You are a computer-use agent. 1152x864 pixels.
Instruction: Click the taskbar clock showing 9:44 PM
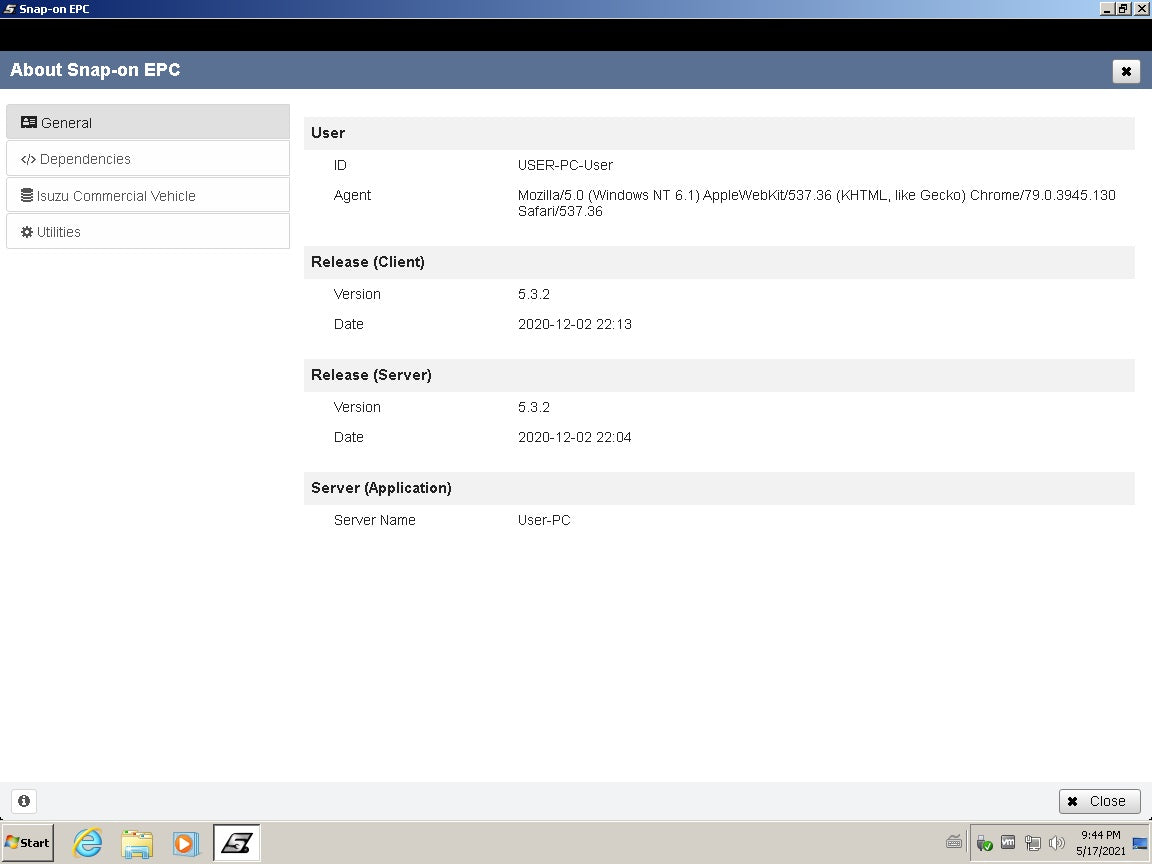1100,843
